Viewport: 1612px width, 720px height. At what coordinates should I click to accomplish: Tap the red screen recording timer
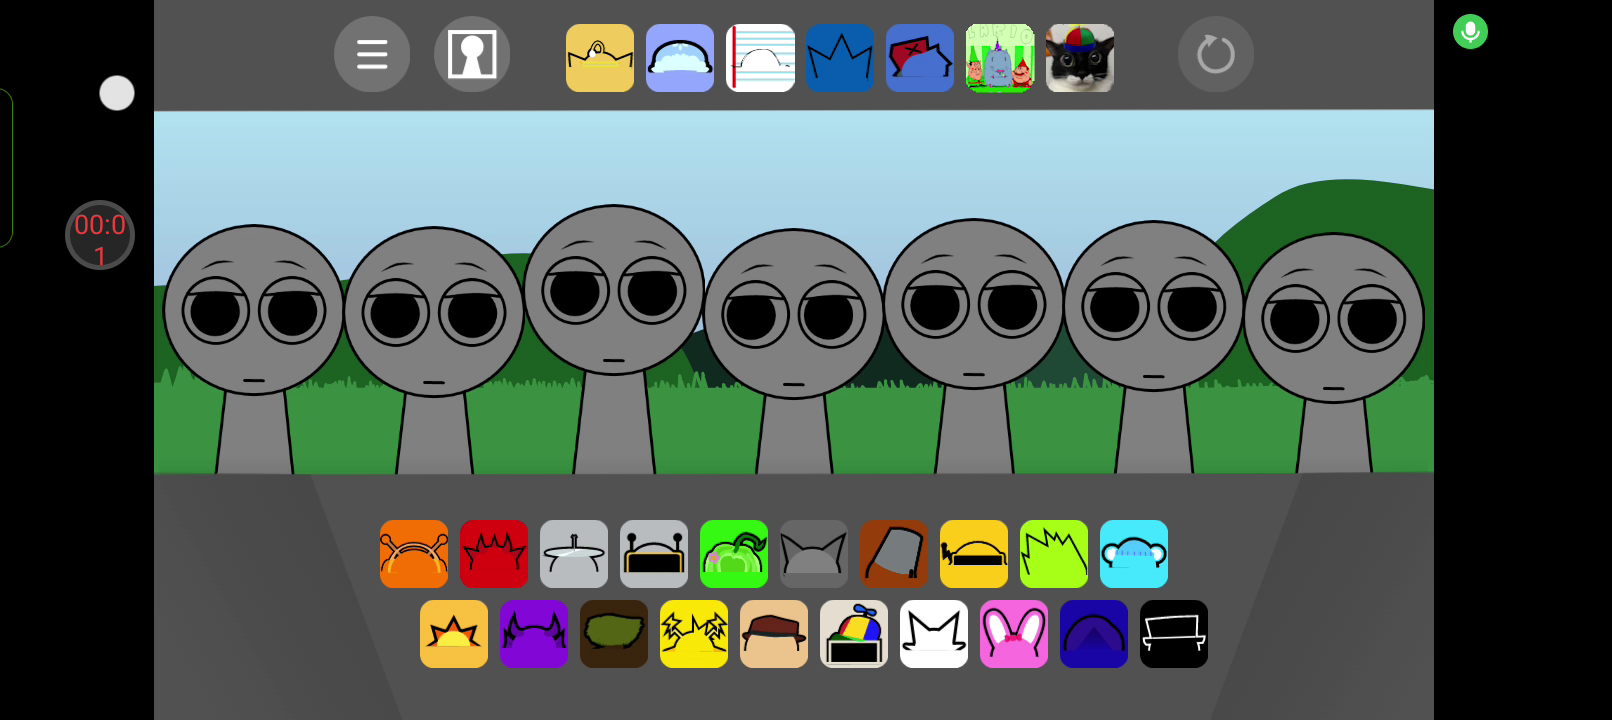[100, 236]
